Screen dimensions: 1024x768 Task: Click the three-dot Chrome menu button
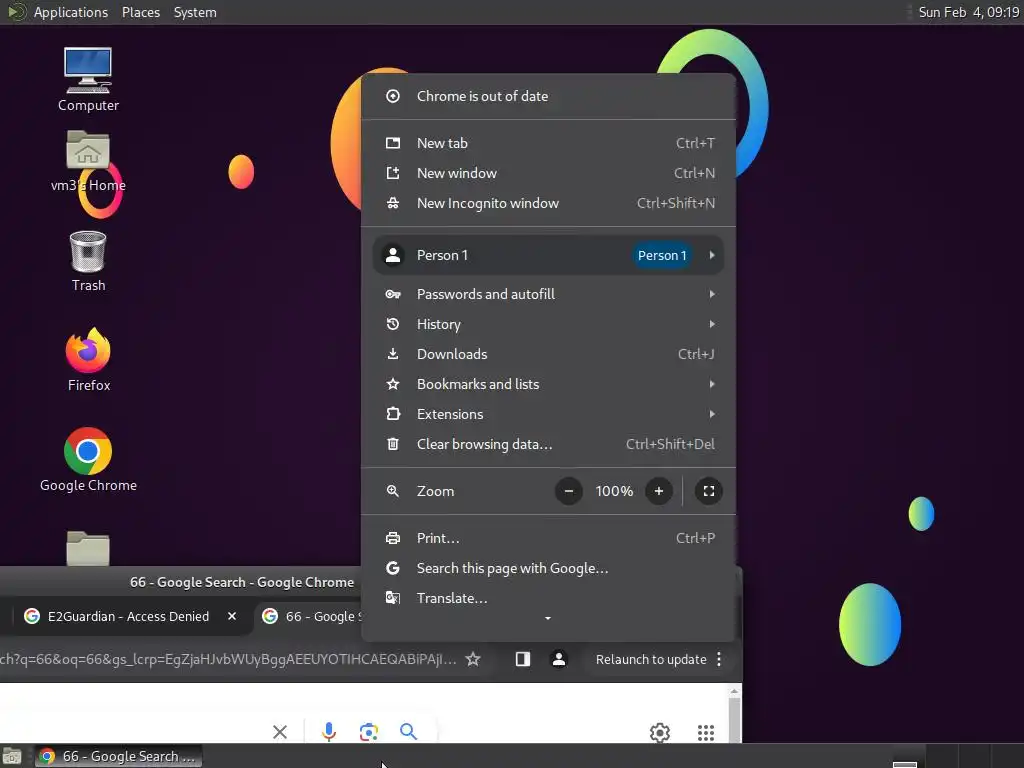[x=719, y=660]
